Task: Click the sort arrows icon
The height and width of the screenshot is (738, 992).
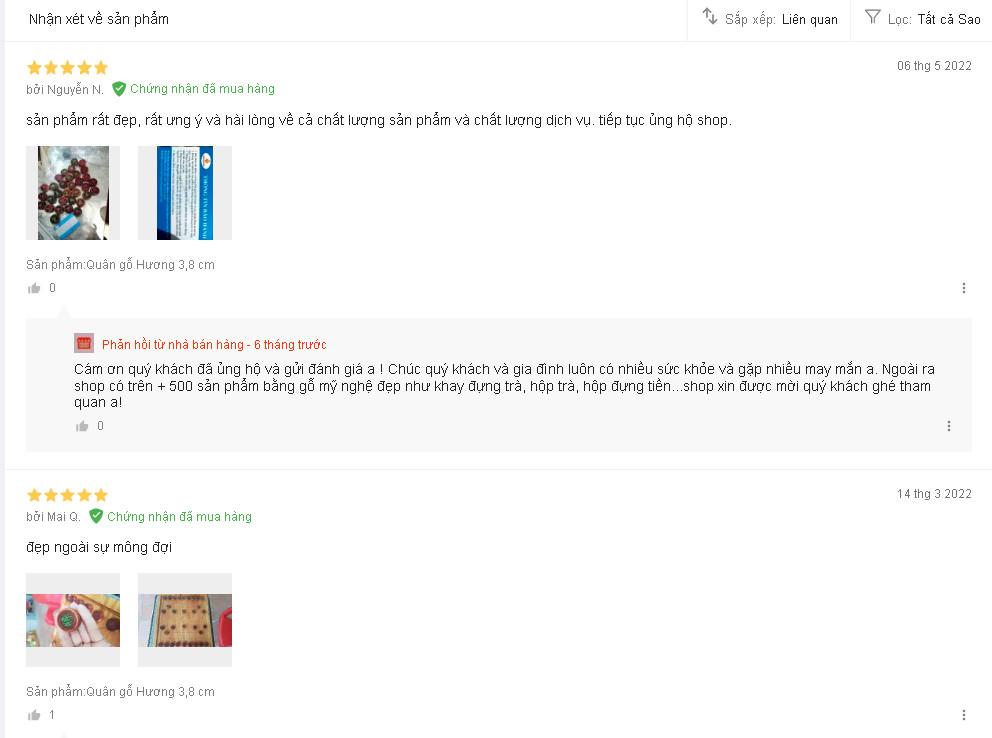Action: tap(710, 17)
